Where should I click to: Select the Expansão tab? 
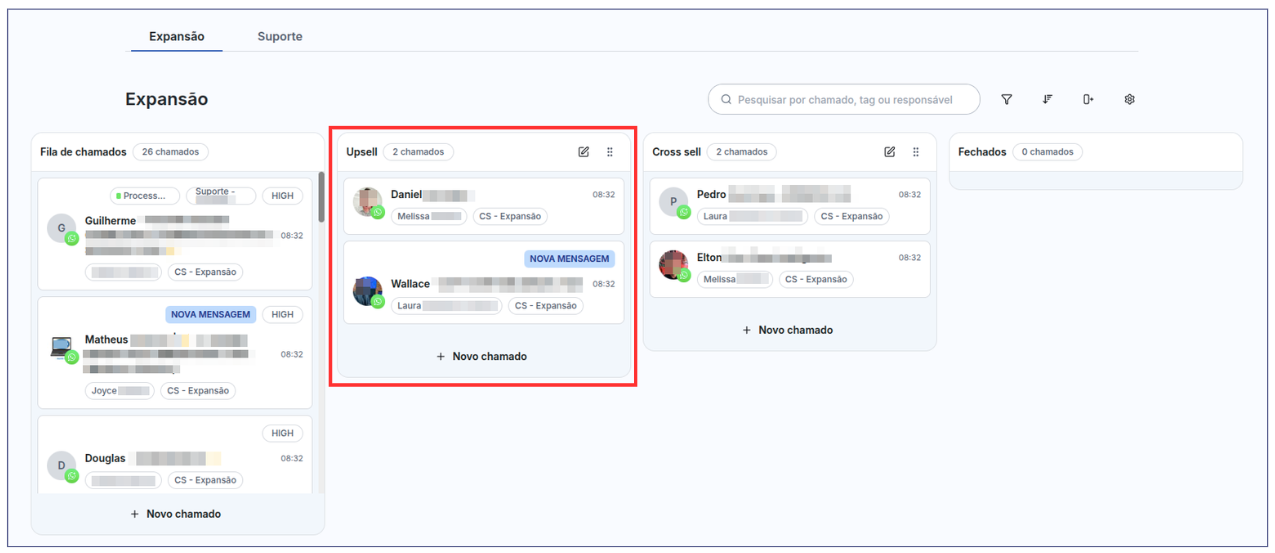176,36
